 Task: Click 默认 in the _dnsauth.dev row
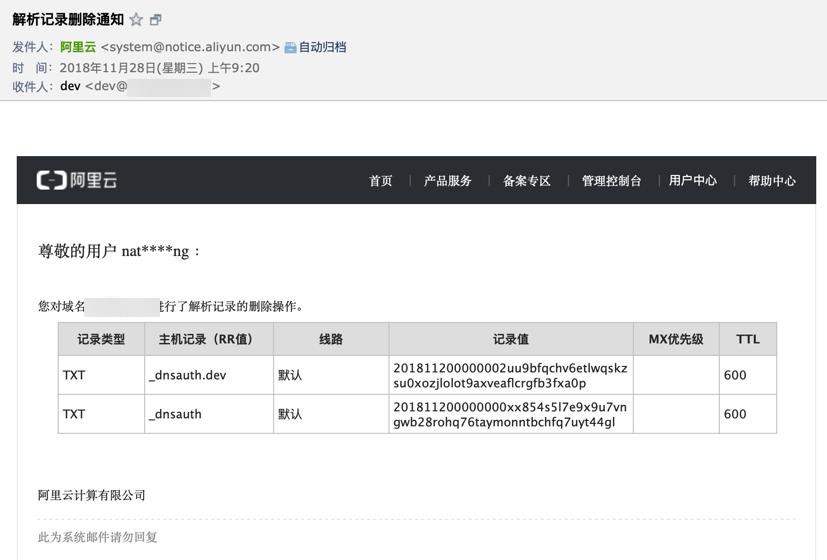[290, 375]
